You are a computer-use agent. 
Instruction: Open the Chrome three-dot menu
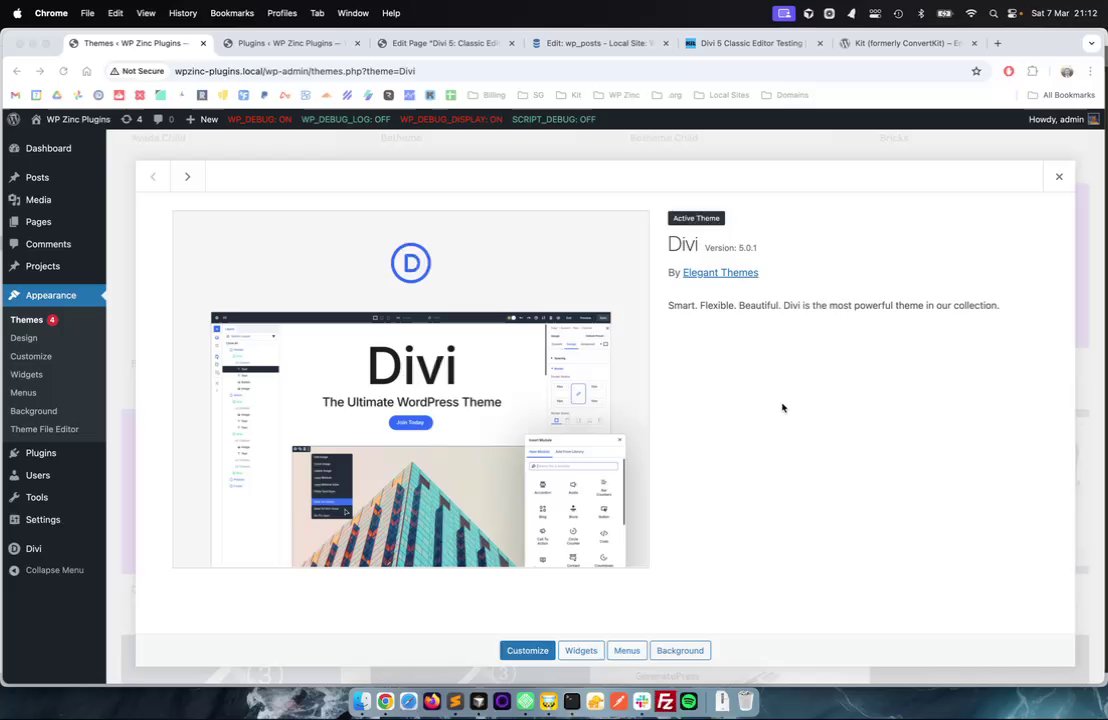[x=1090, y=71]
